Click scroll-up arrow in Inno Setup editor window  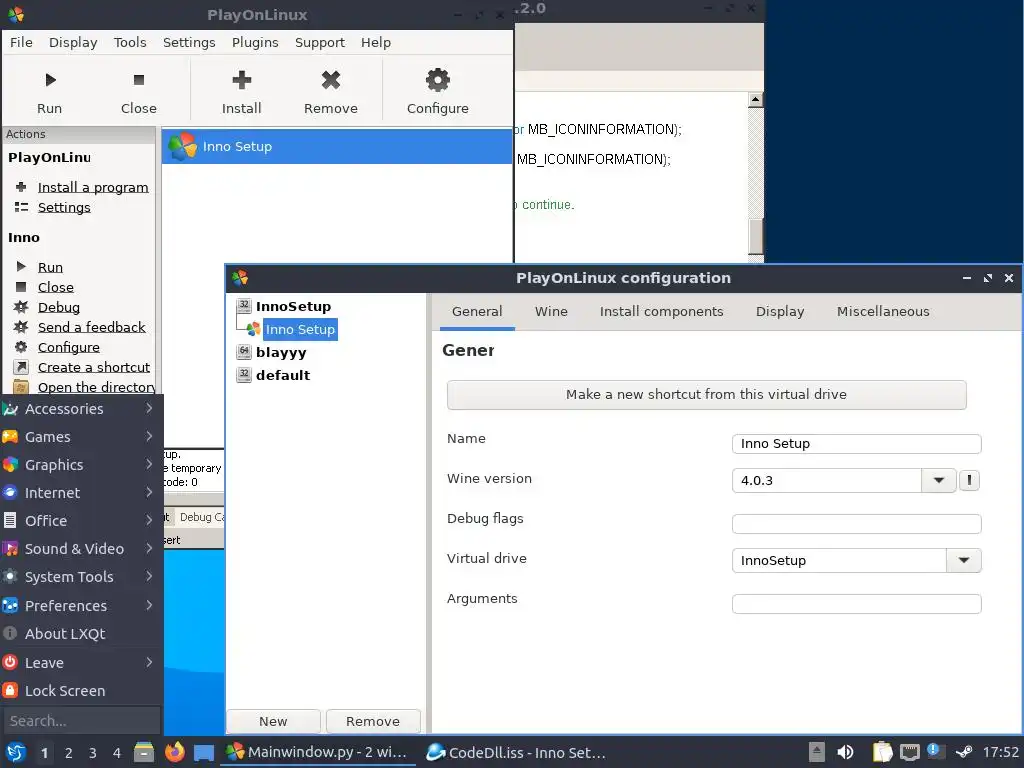click(756, 100)
